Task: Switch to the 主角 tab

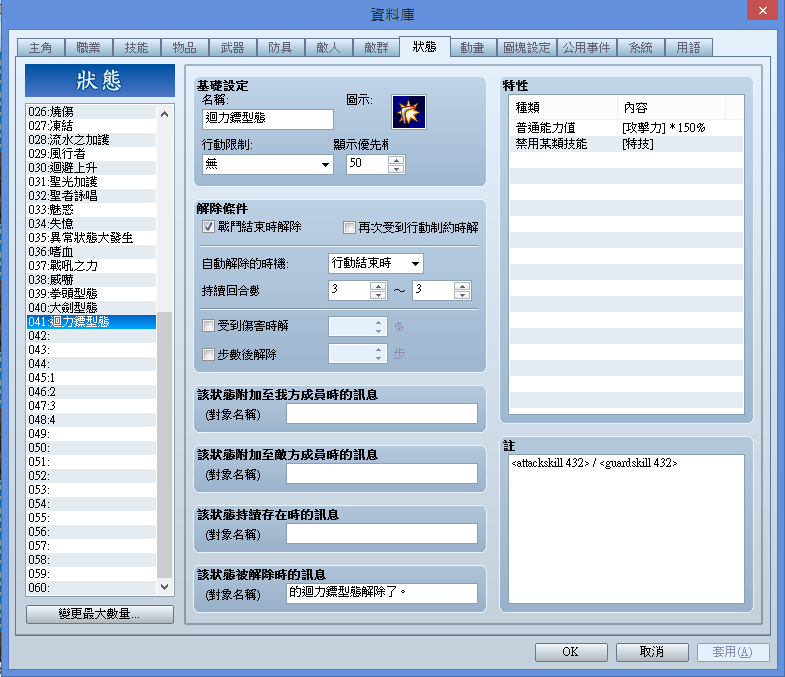Action: pyautogui.click(x=41, y=48)
